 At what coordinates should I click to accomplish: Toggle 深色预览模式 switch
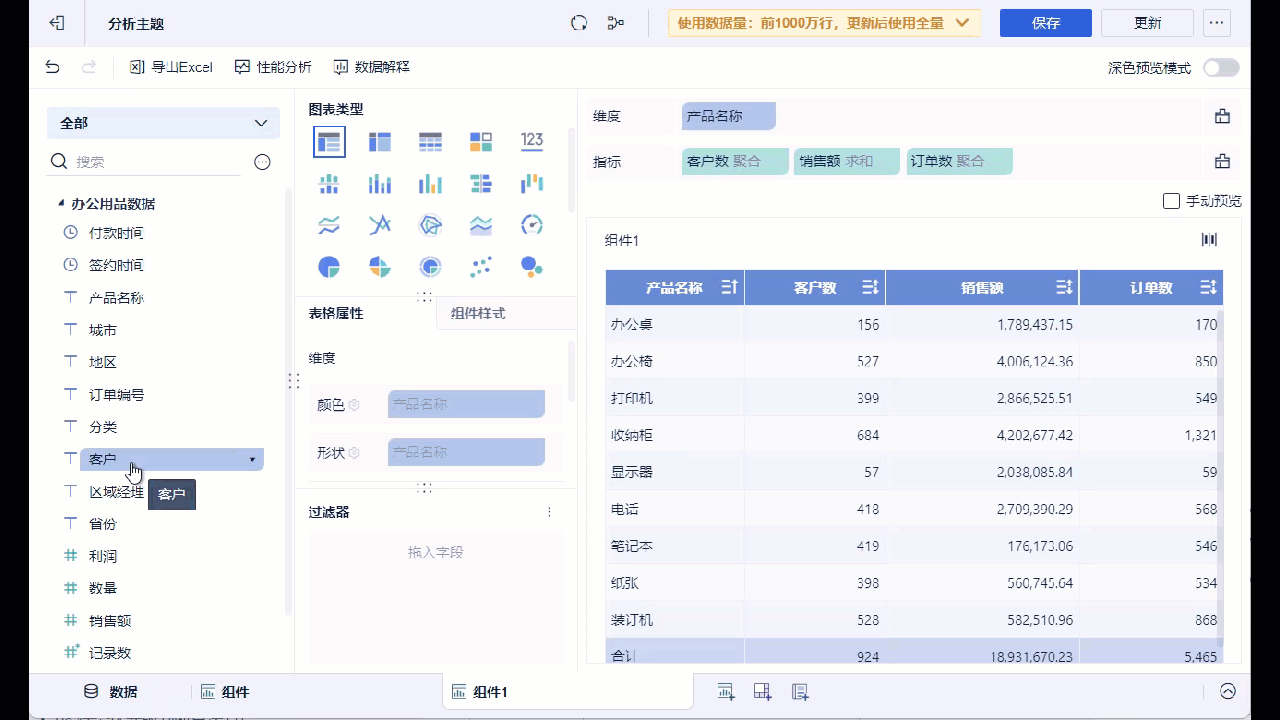[1220, 68]
